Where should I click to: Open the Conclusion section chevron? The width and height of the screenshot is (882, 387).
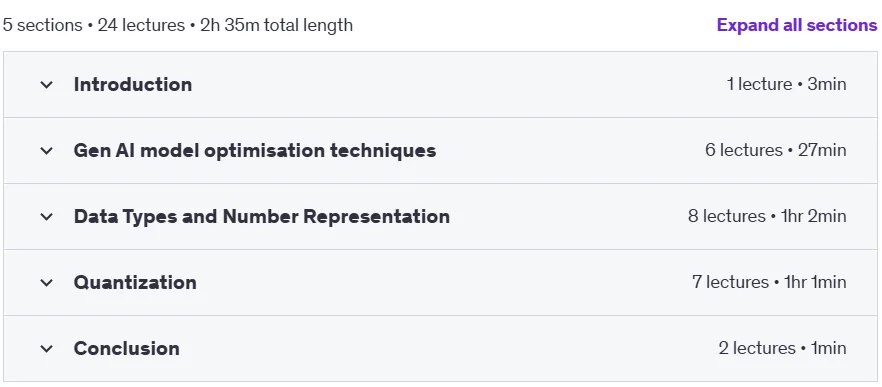[47, 349]
